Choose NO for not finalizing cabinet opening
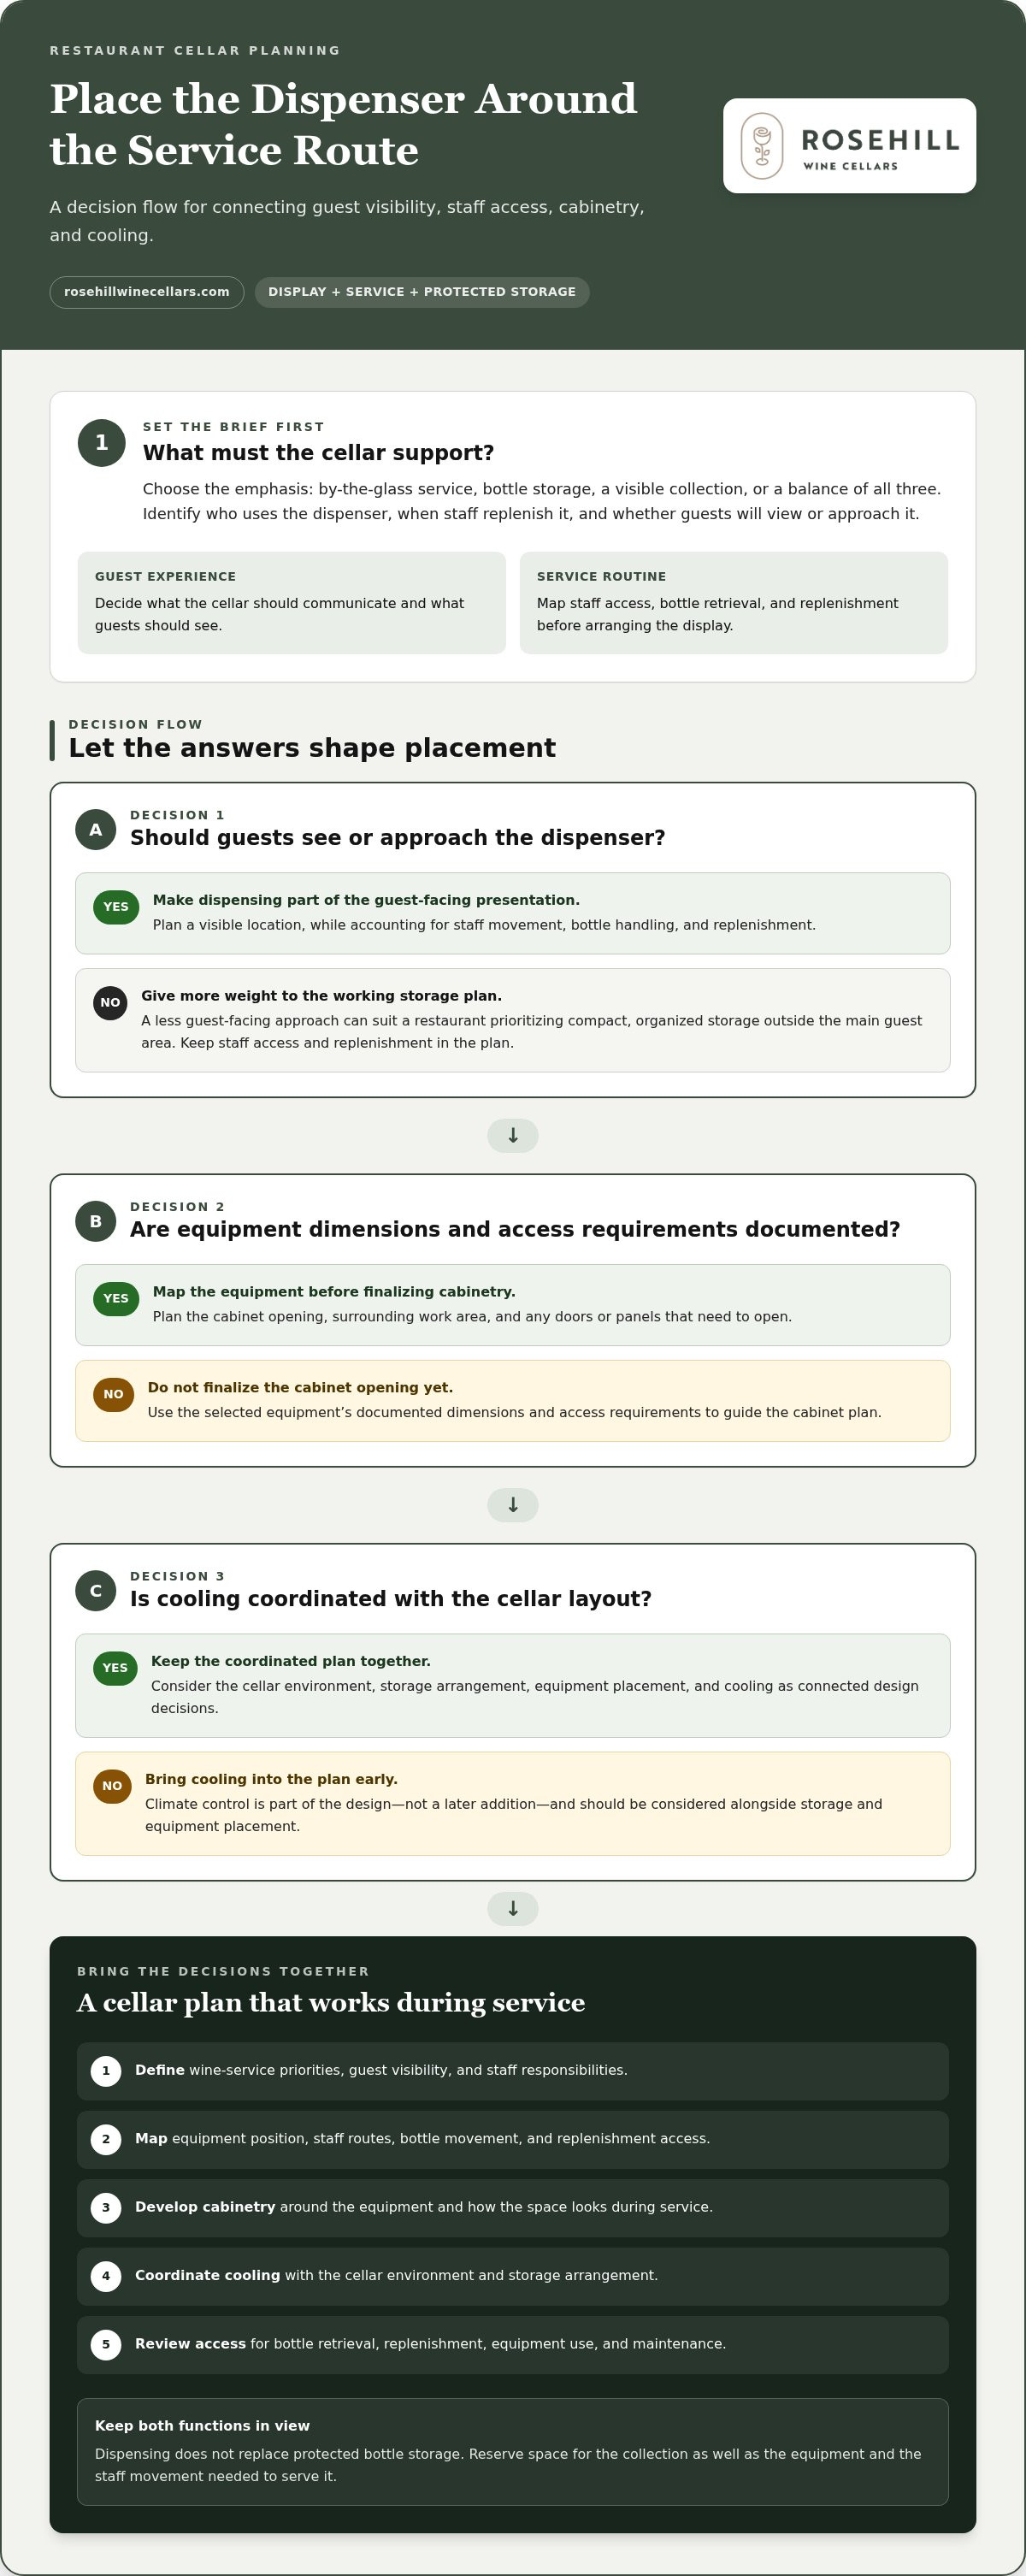Screen dimensions: 1026x2576 113,1395
